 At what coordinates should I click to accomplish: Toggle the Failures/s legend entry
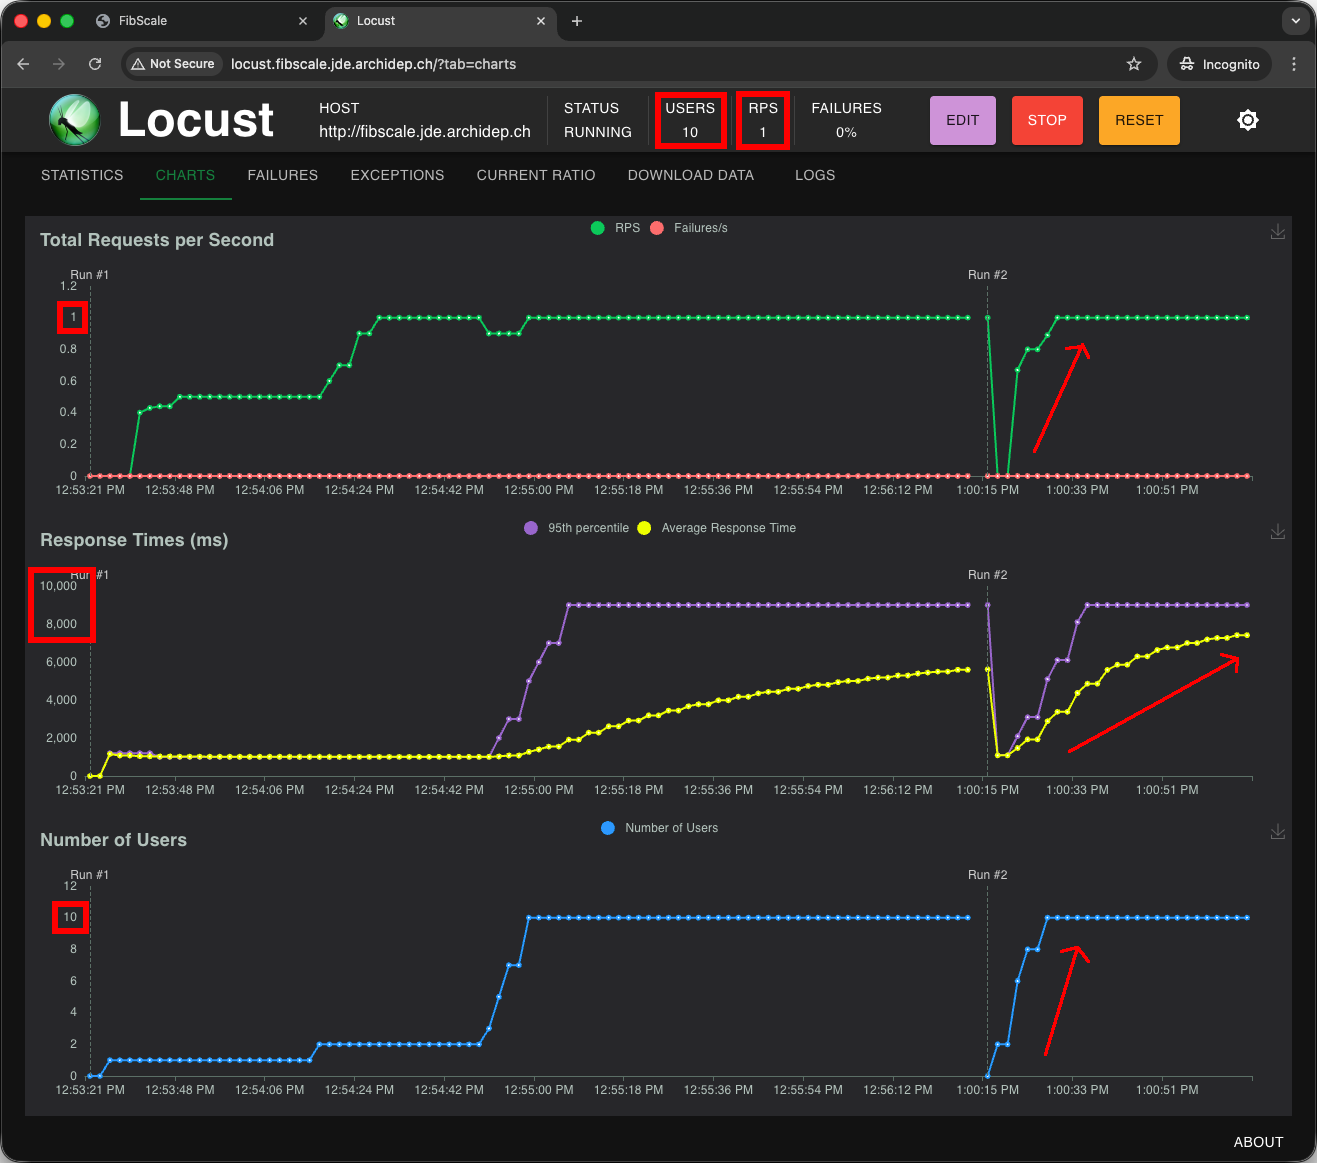tap(689, 228)
